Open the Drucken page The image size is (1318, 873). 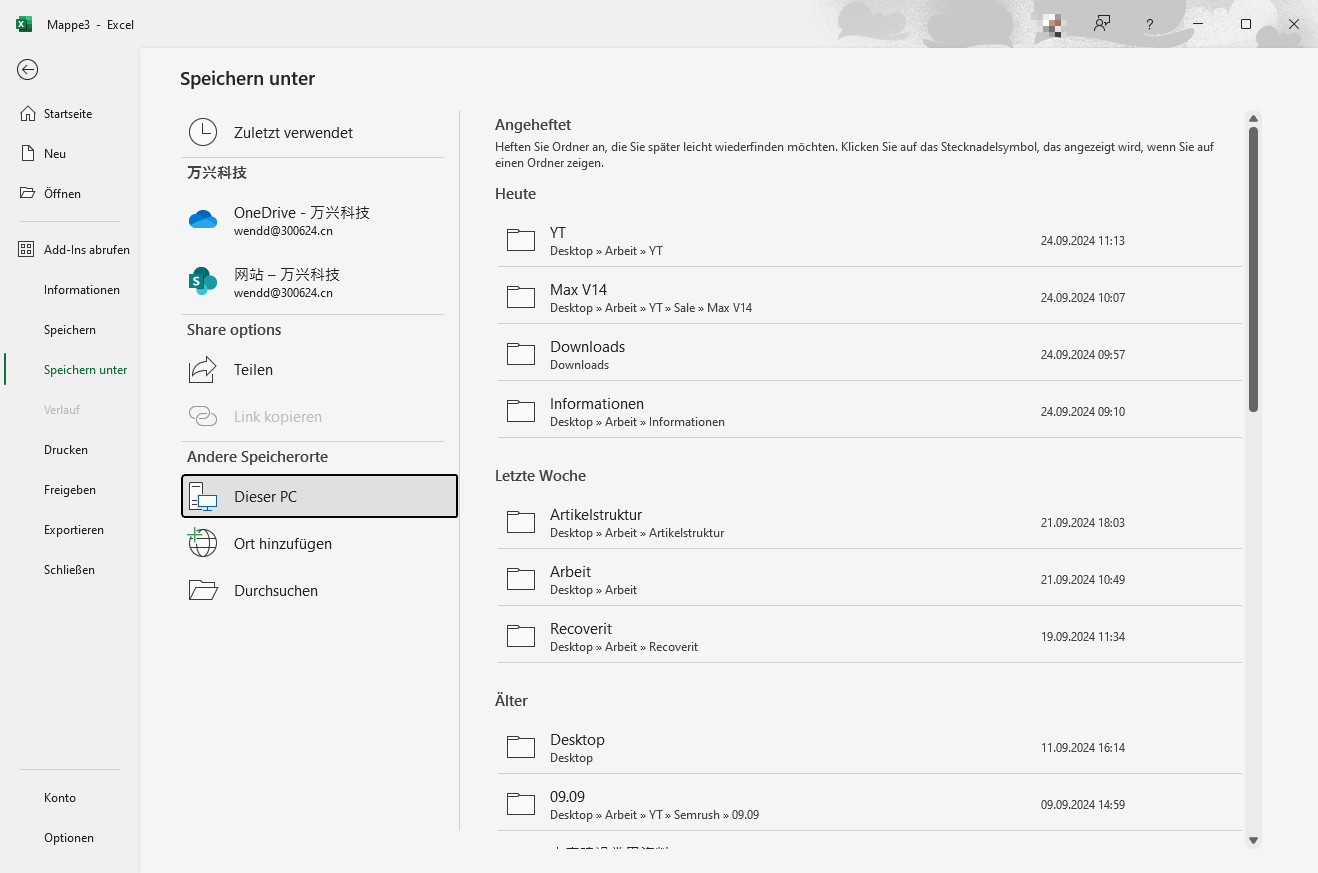(66, 450)
